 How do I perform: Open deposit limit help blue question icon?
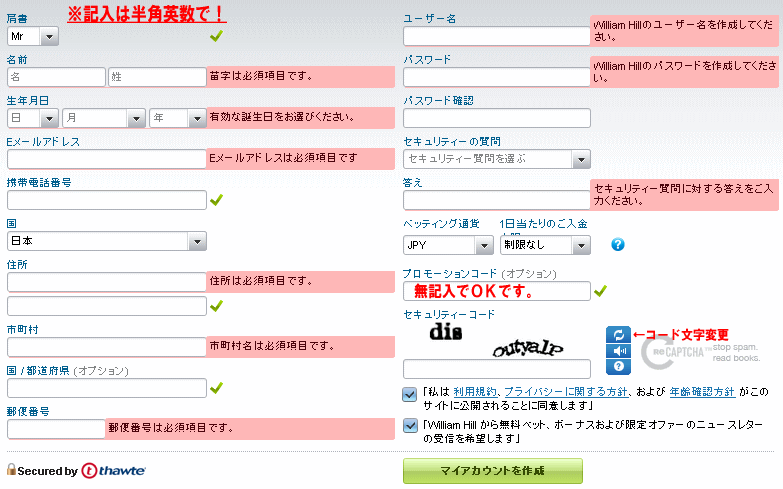tap(618, 244)
